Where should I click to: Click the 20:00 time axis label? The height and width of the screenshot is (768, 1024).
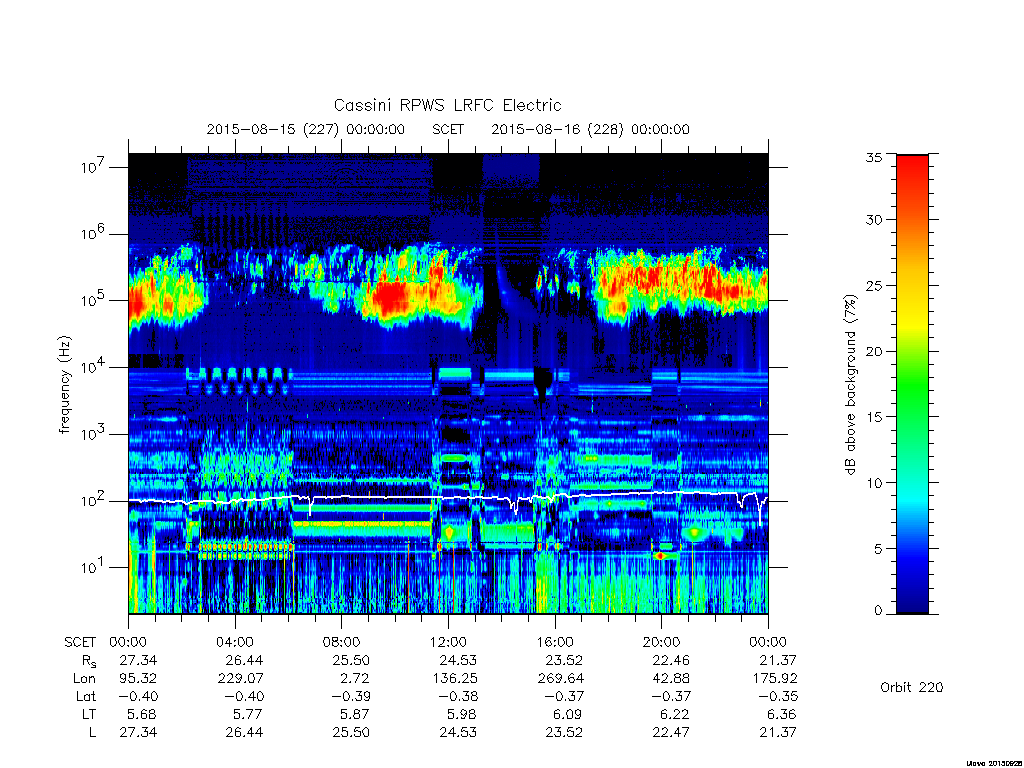point(662,642)
